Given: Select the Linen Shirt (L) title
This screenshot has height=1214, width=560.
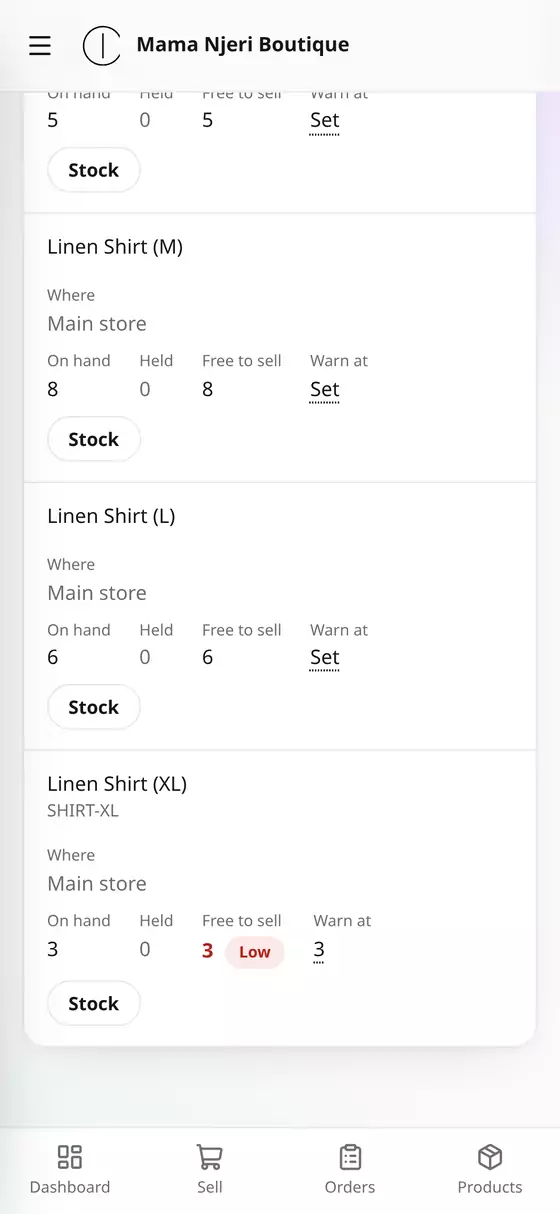Looking at the screenshot, I should pyautogui.click(x=111, y=516).
